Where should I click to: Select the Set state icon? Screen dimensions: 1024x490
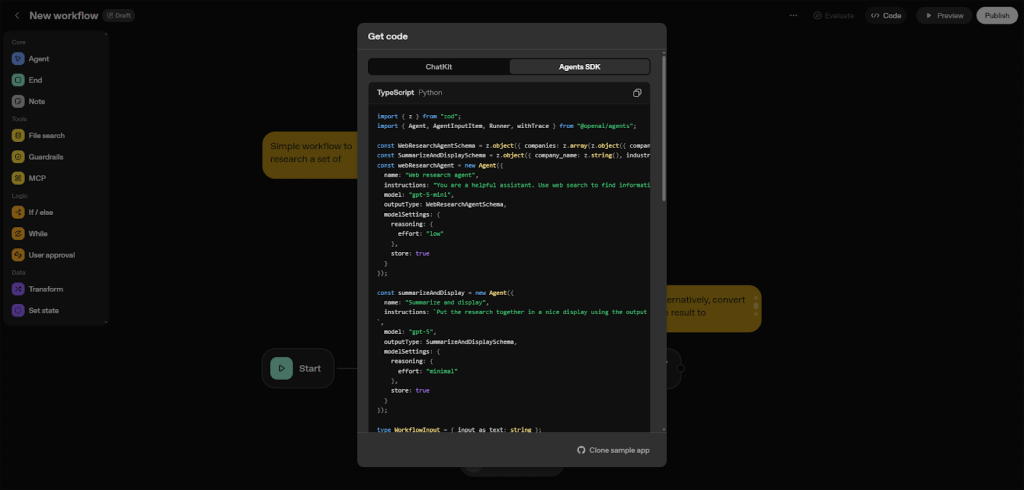coord(18,310)
